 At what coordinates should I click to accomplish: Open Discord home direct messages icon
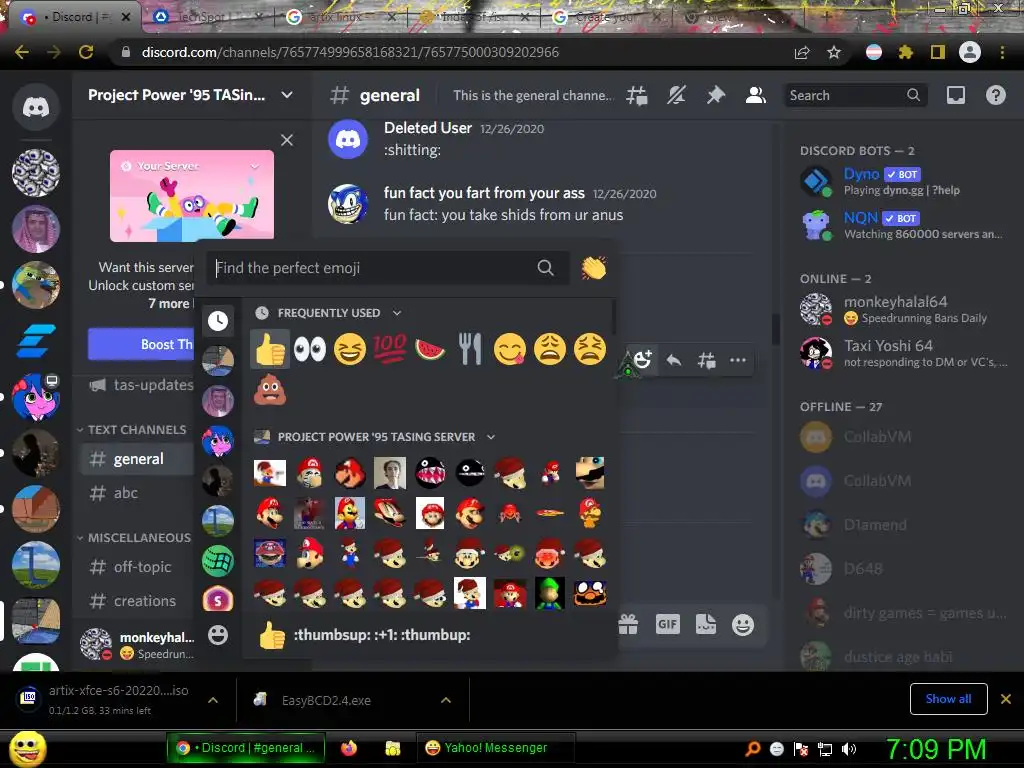(36, 106)
